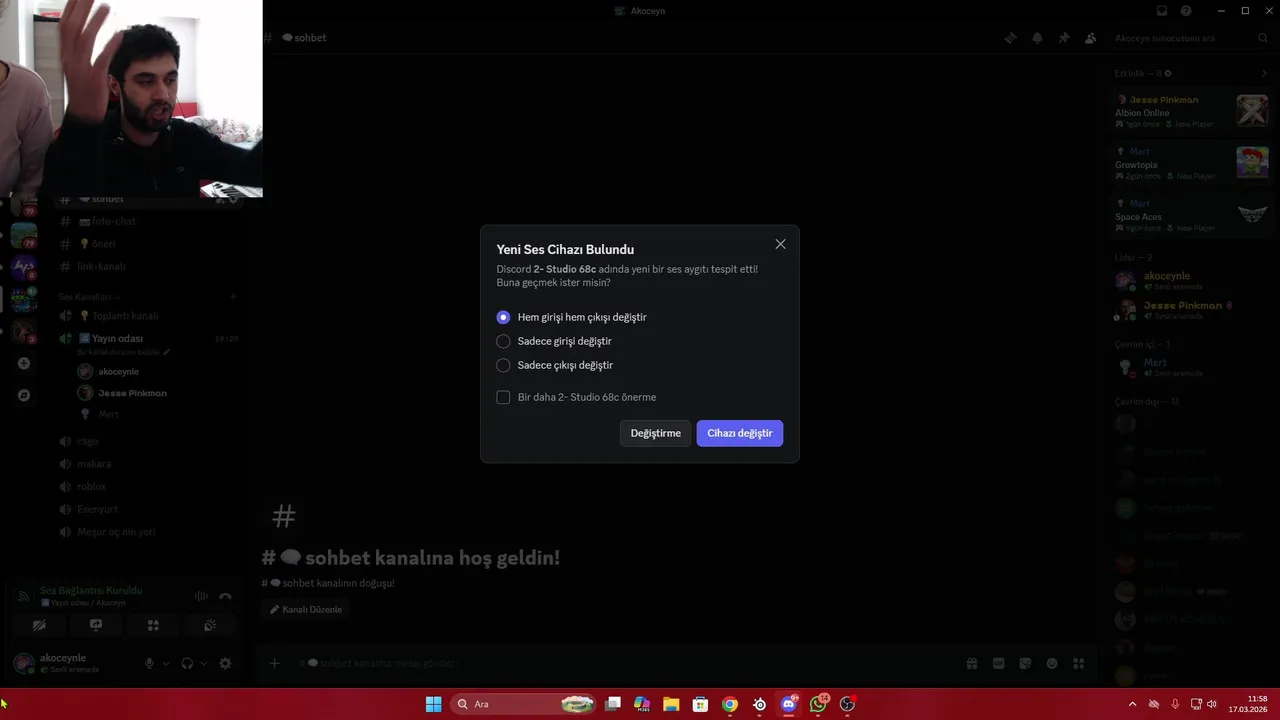
Task: Expand the Etkinlik section chevron
Action: pyautogui.click(x=1265, y=73)
